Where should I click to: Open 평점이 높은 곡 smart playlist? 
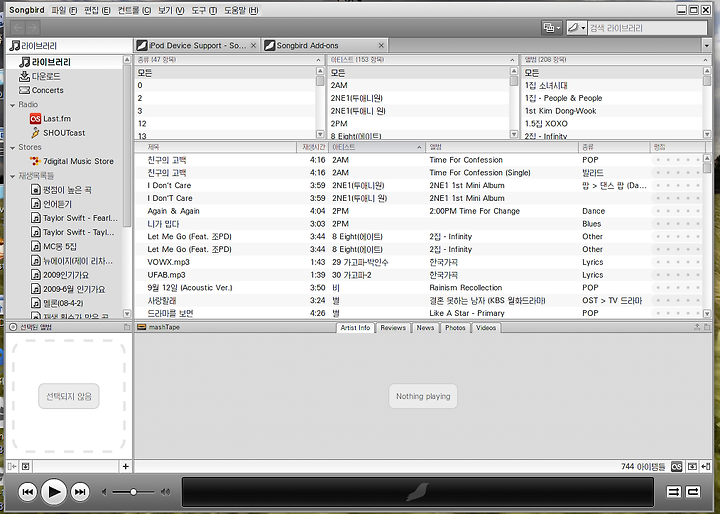point(61,190)
